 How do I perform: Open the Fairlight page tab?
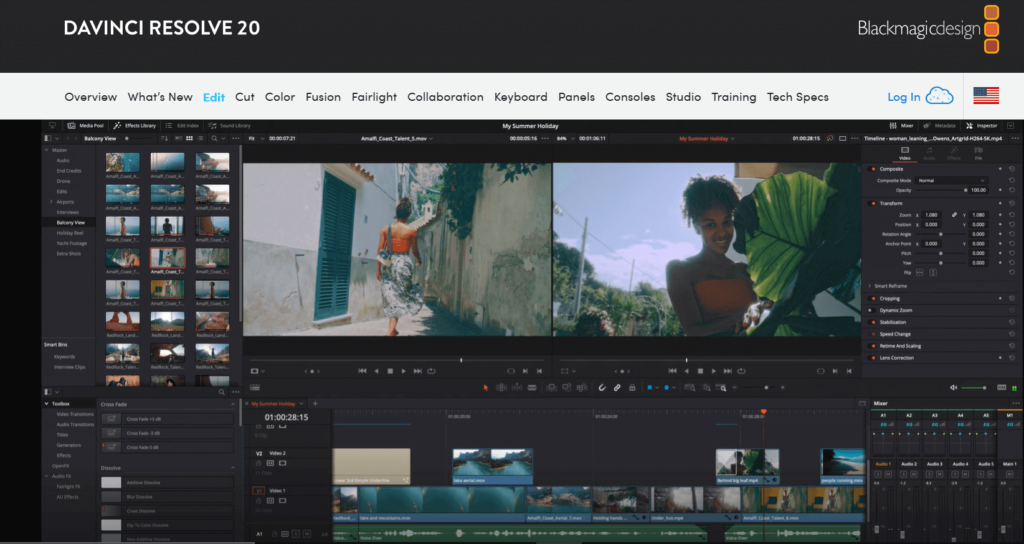click(x=374, y=97)
